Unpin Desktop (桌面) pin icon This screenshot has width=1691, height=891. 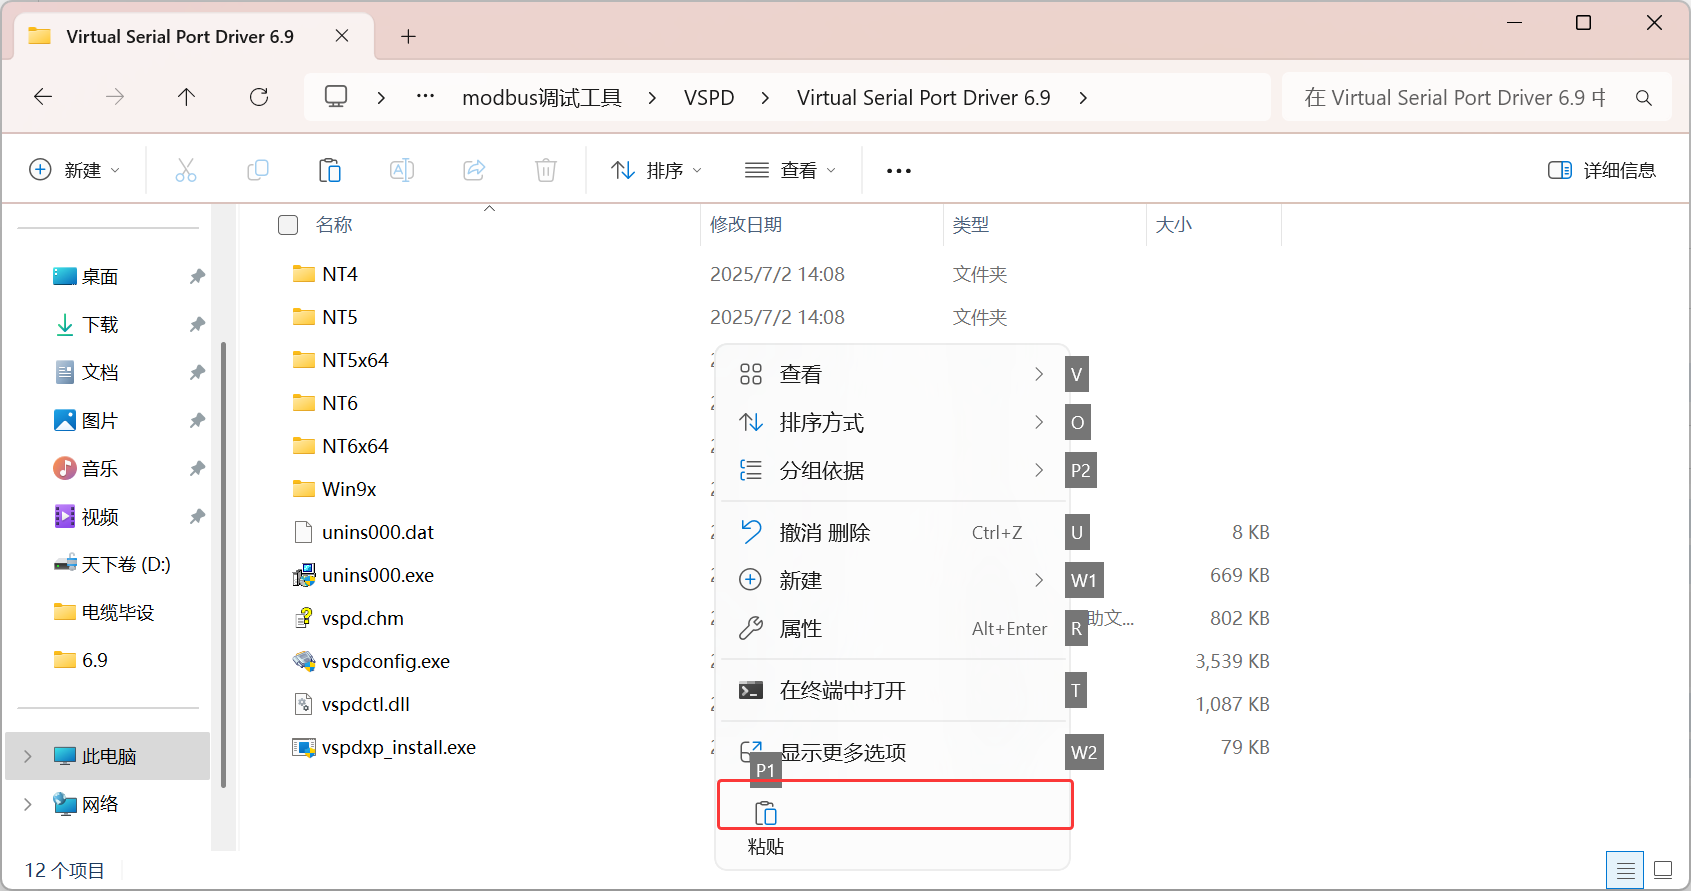click(x=198, y=276)
